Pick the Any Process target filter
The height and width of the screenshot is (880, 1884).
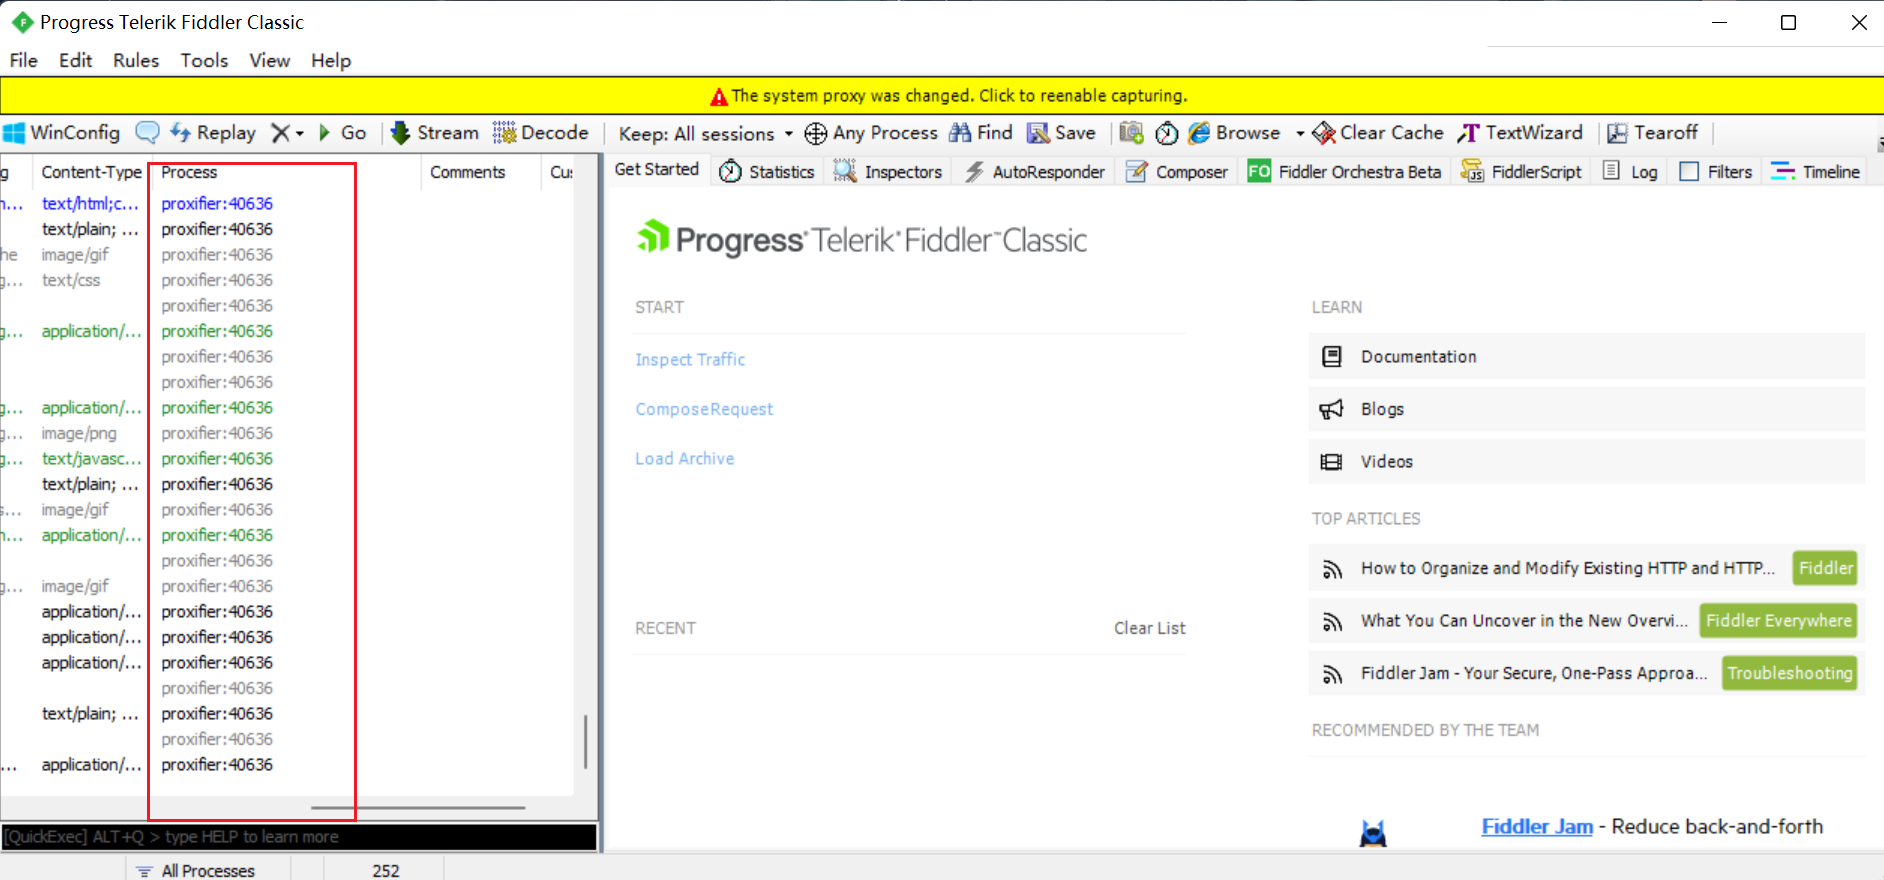[x=871, y=133]
